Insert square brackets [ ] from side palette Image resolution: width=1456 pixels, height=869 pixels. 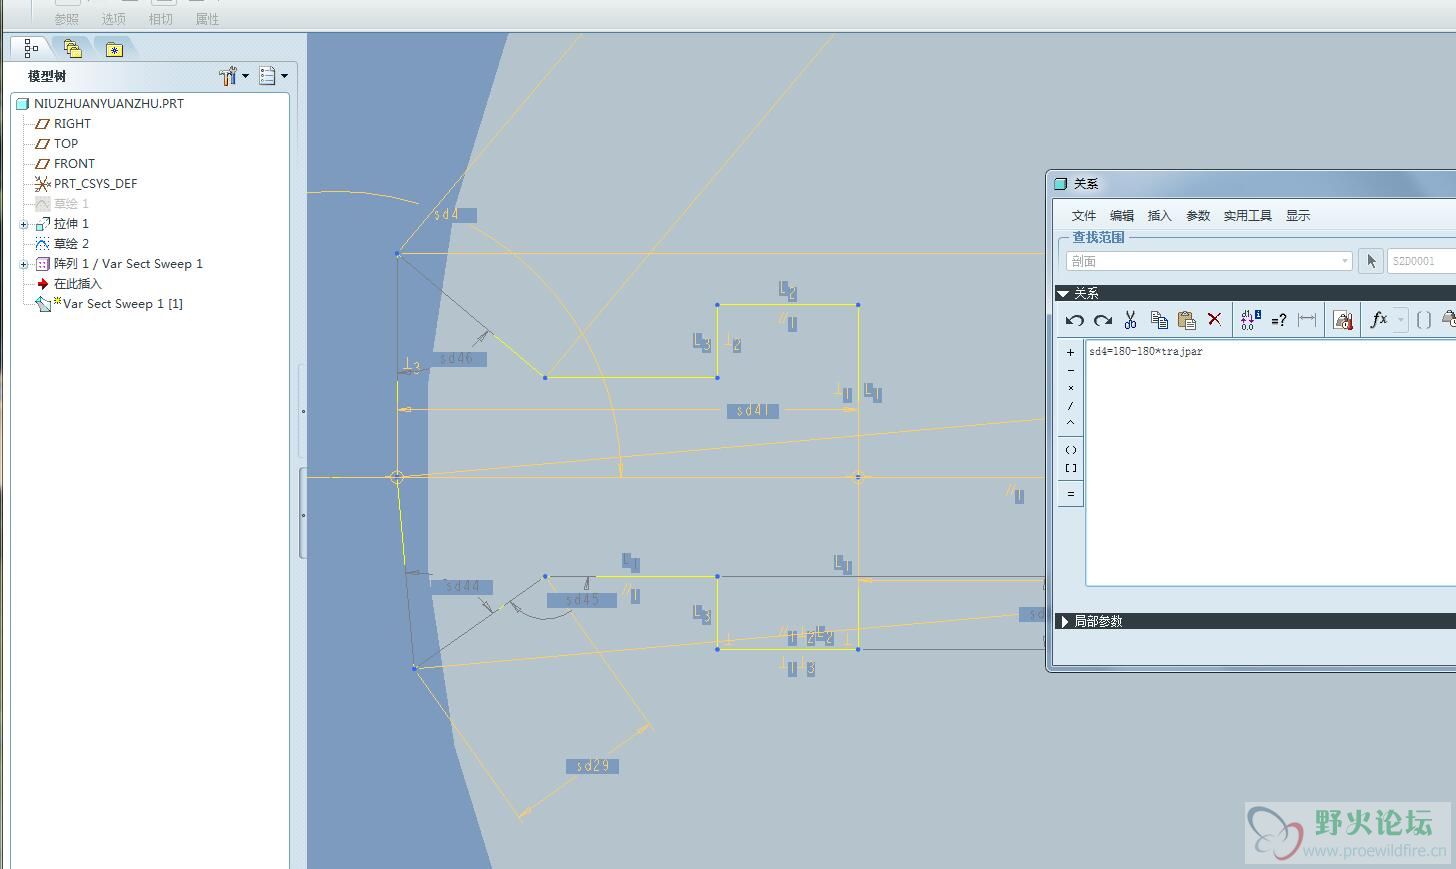pos(1071,468)
